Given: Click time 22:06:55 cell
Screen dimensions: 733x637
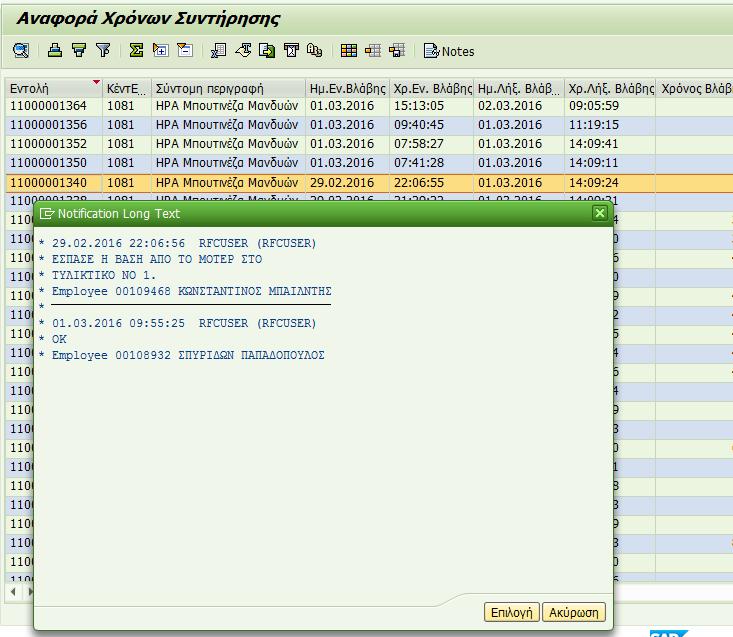Looking at the screenshot, I should coord(431,182).
